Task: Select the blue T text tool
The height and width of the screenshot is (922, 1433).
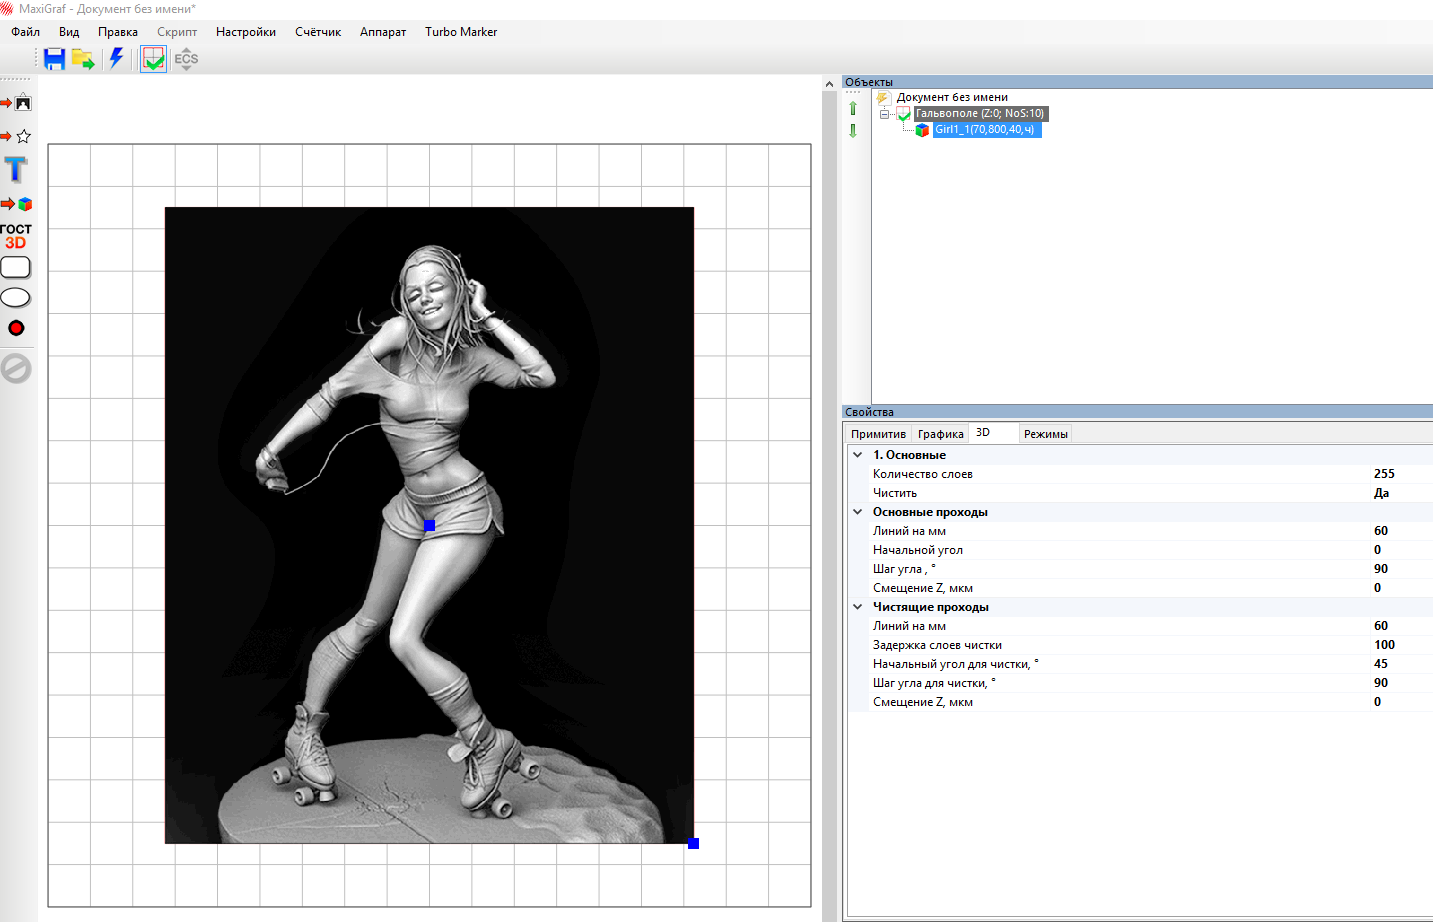Action: [x=16, y=169]
